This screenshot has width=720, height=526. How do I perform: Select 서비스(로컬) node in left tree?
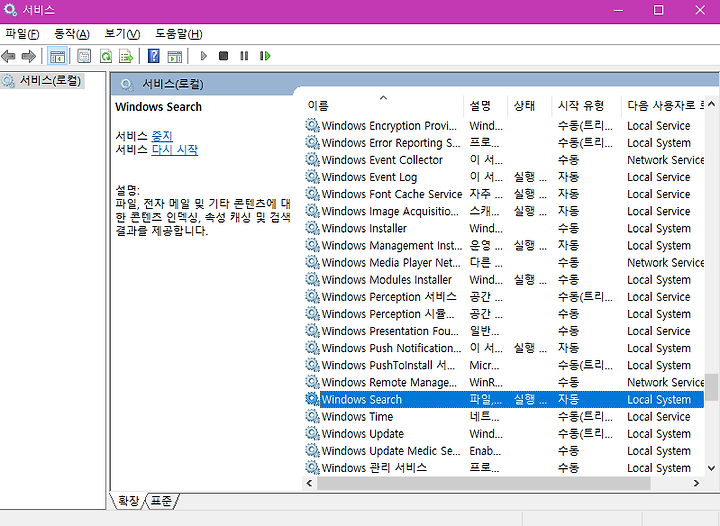point(42,81)
